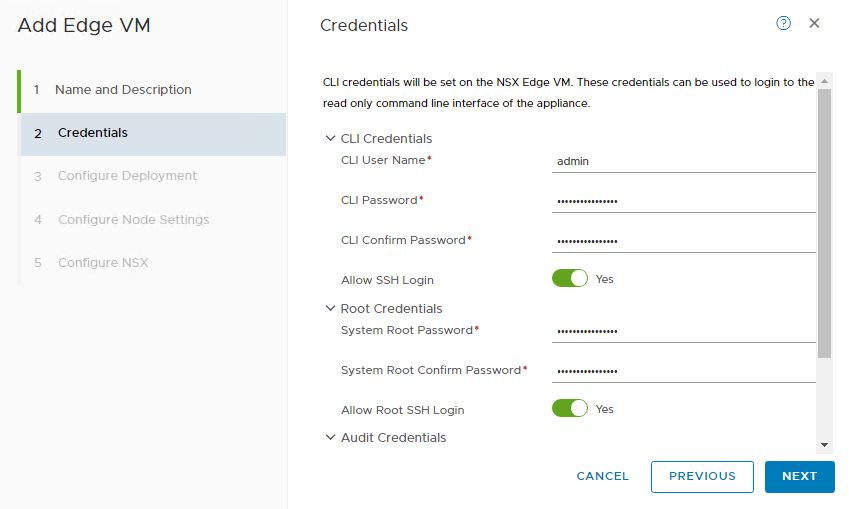The width and height of the screenshot is (849, 509).
Task: Click the scrollbar up arrow
Action: tap(824, 81)
